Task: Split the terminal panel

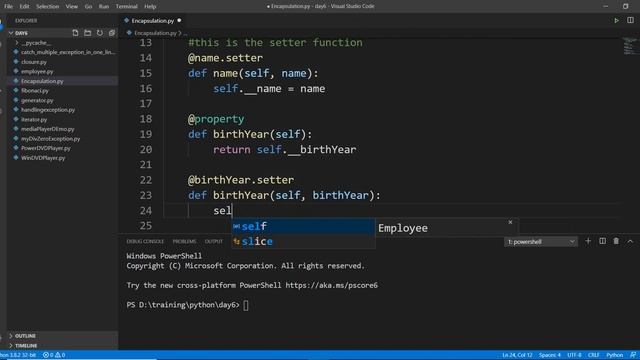Action: point(602,241)
